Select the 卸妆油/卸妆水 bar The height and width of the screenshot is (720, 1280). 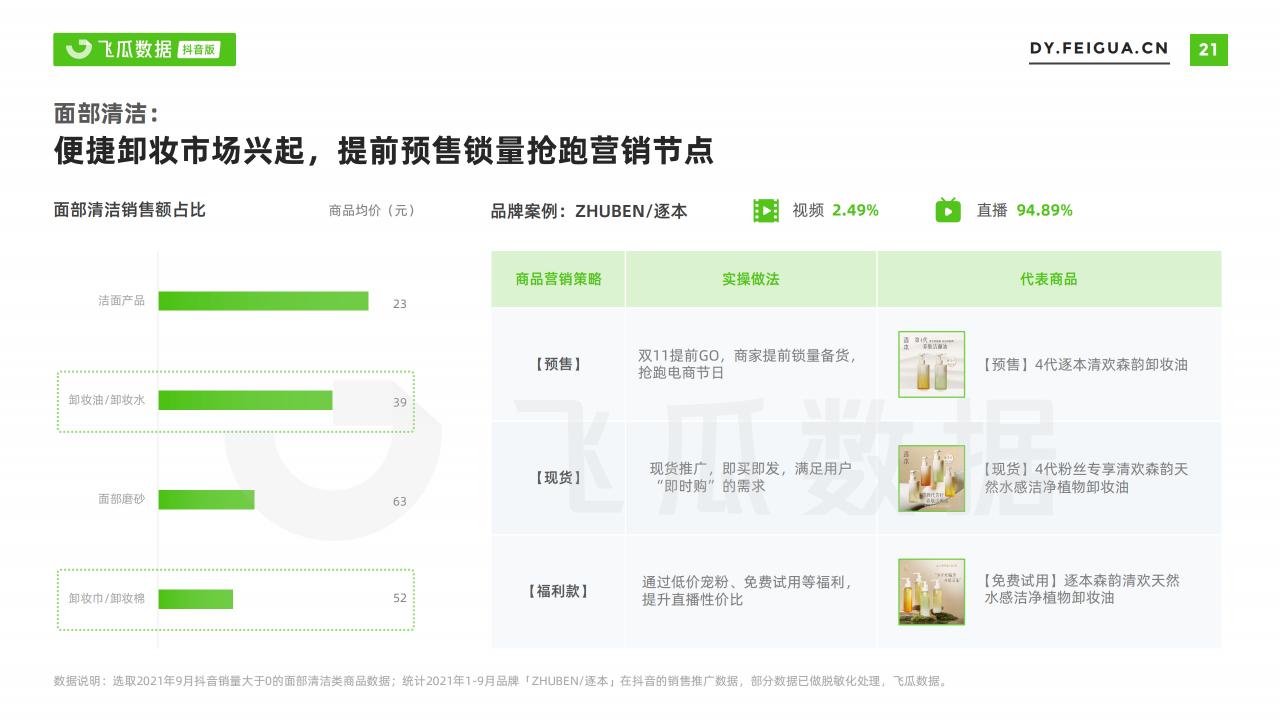pos(245,400)
